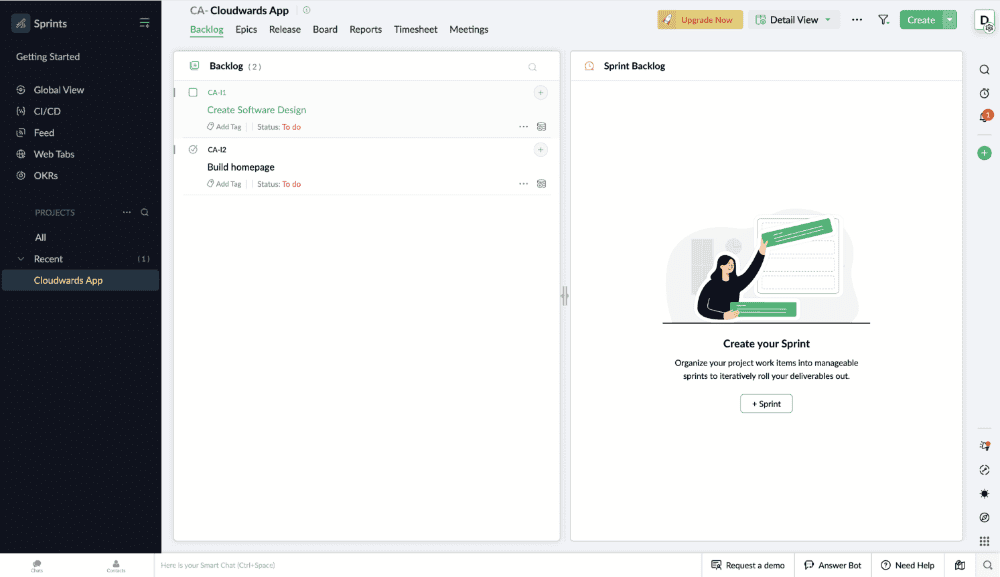Click the CA-I1 item ID
Image resolution: width=1000 pixels, height=577 pixels.
pos(216,92)
